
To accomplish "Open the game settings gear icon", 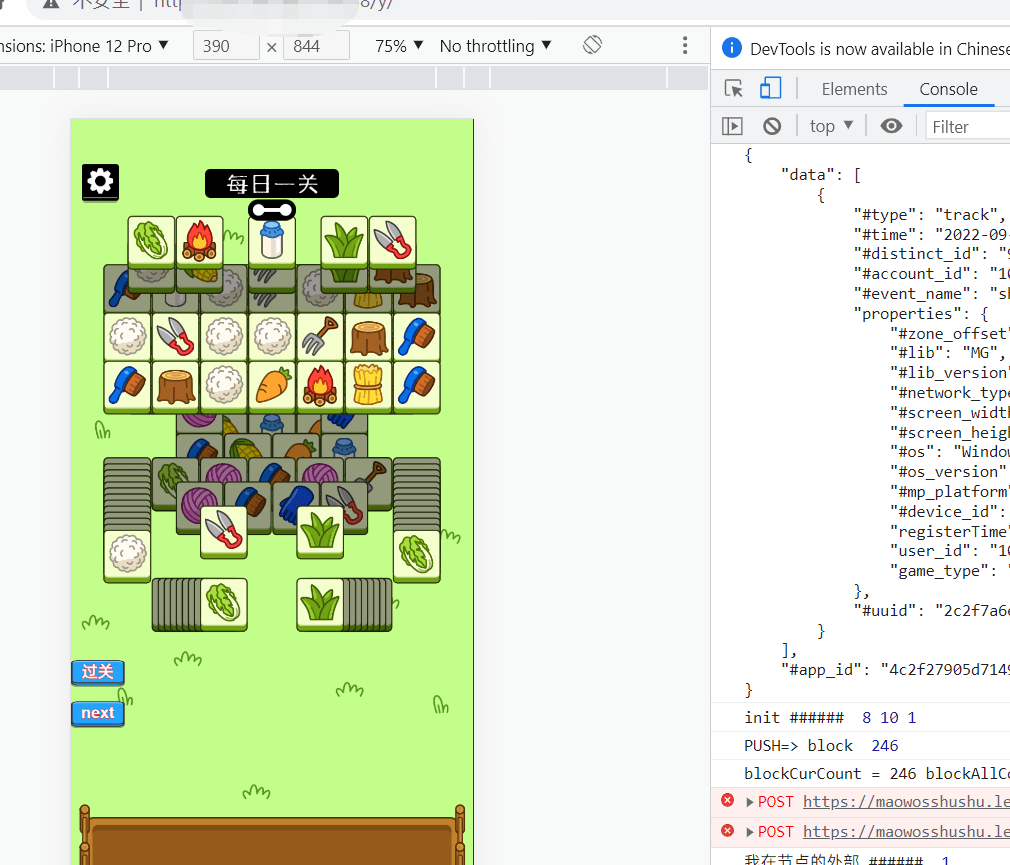I will pos(100,182).
